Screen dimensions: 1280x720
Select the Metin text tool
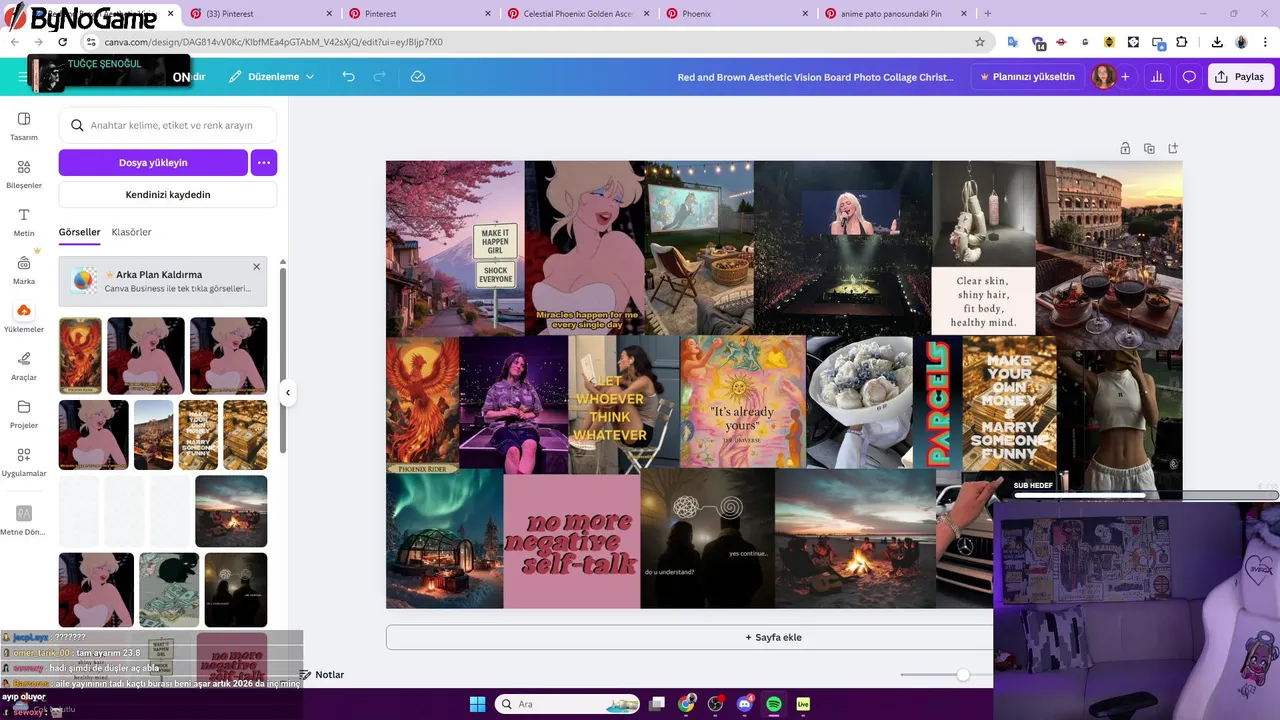(24, 221)
